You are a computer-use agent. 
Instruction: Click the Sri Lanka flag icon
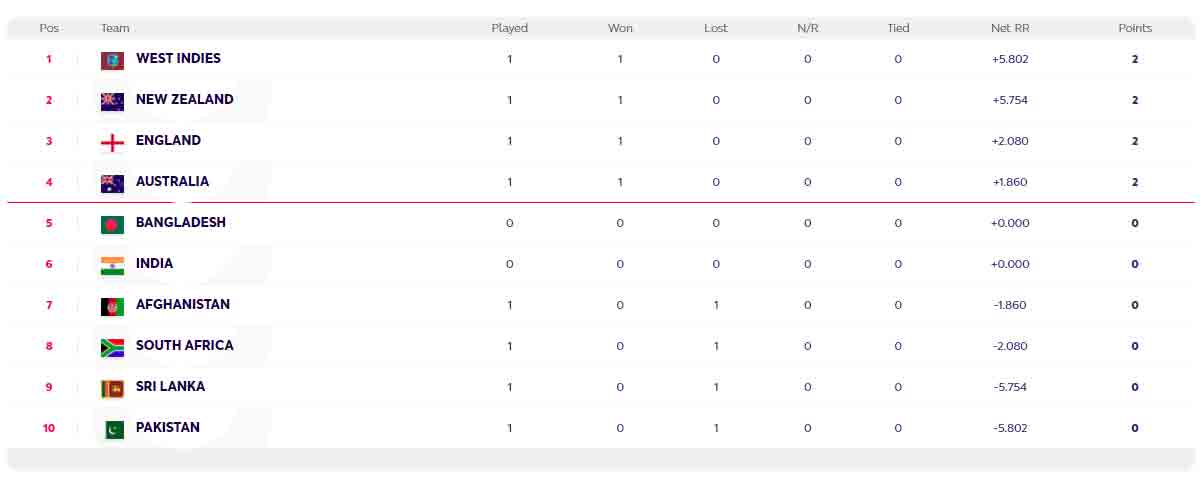tap(112, 388)
